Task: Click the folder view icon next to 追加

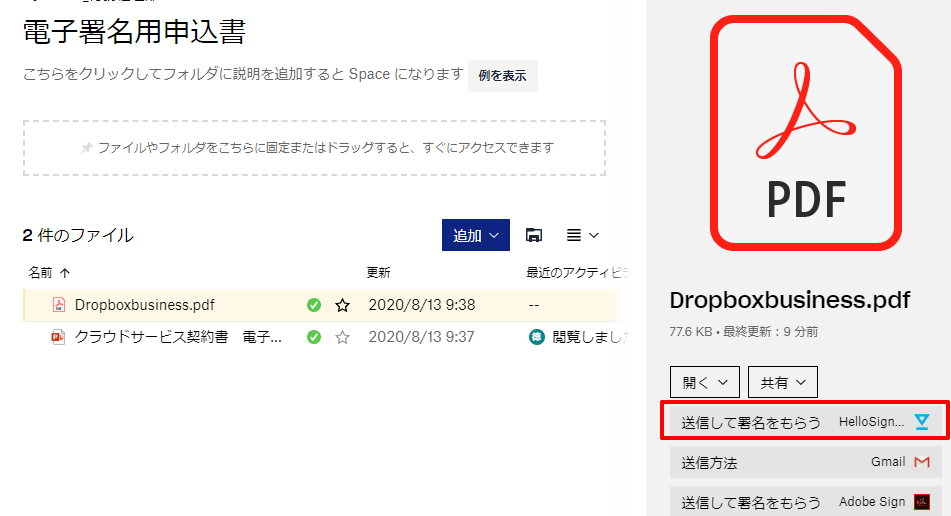Action: [534, 235]
